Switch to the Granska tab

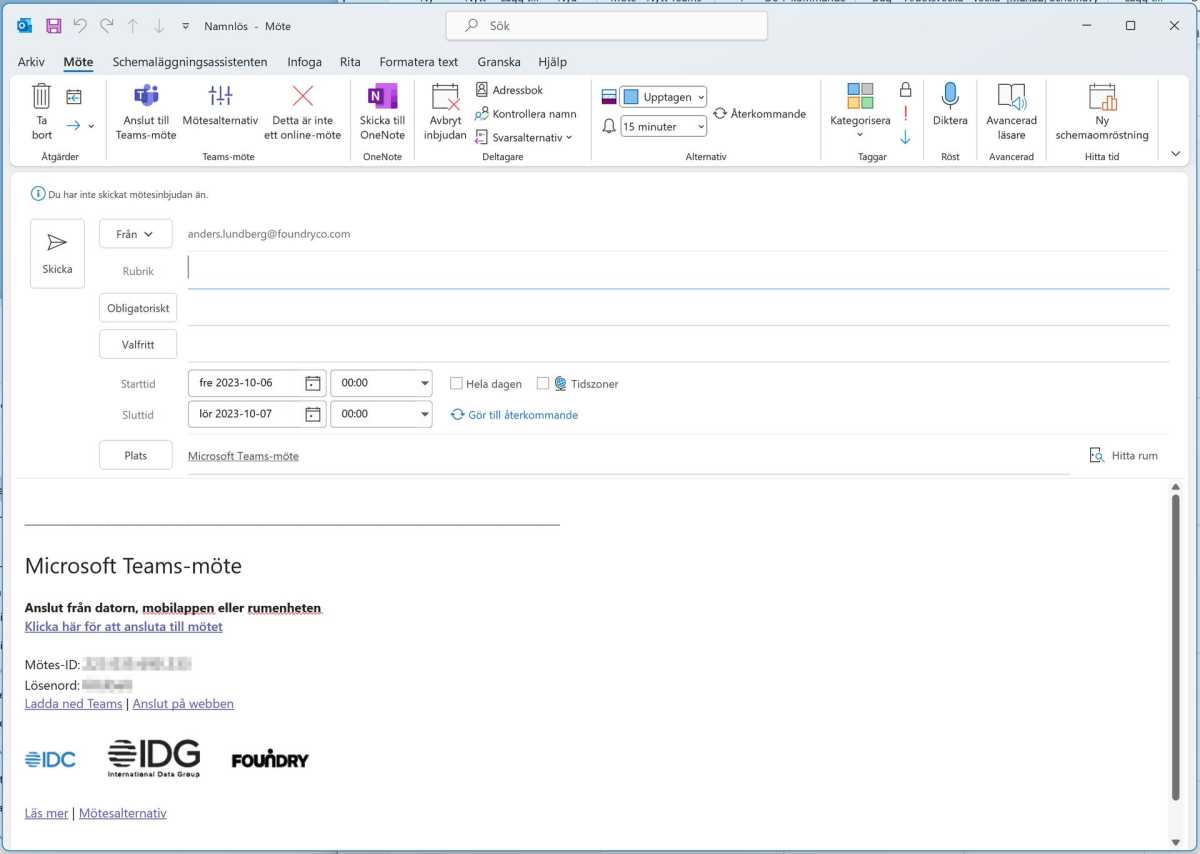pos(499,62)
